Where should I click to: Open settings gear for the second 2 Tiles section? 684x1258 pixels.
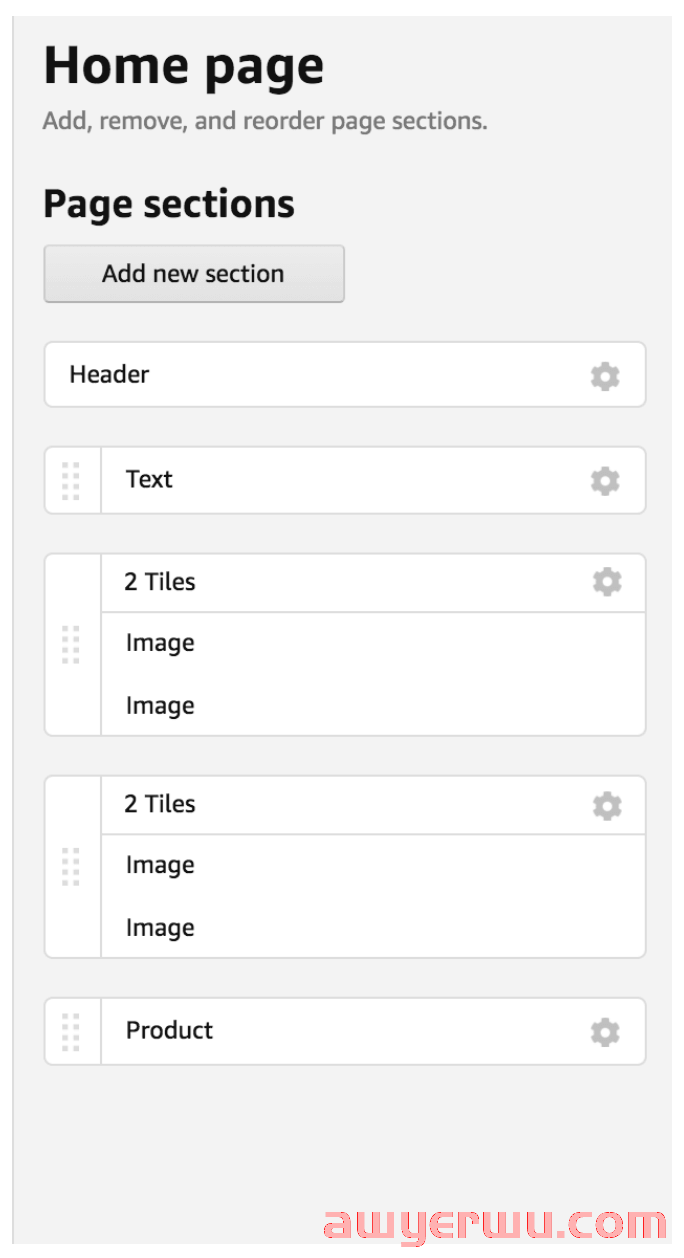[607, 805]
